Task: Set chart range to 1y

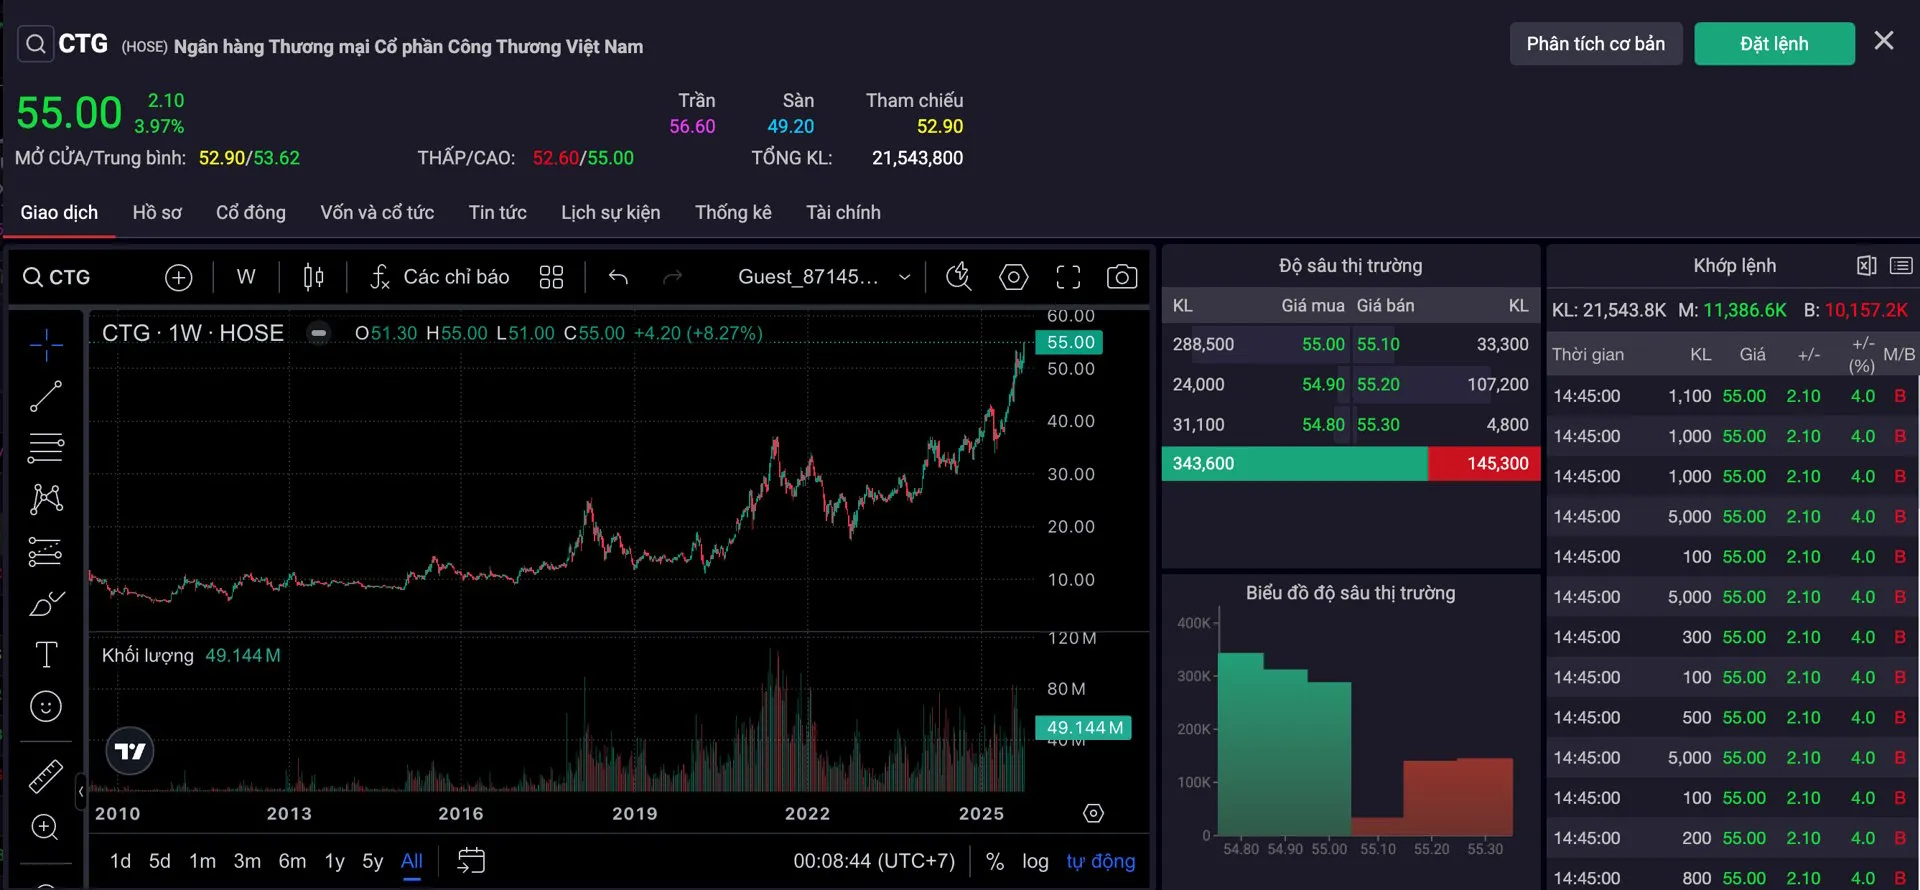Action: (334, 861)
